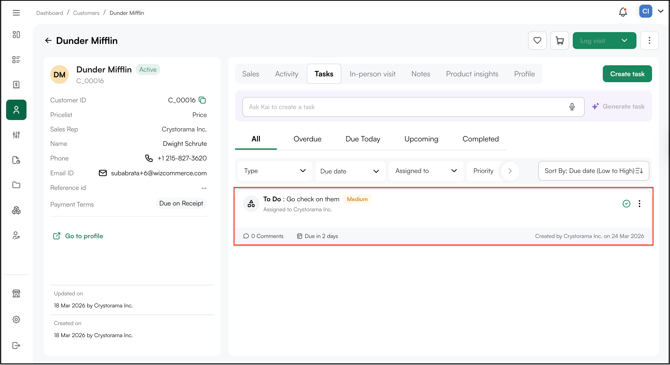Open the page-level three-dot menu
This screenshot has height=365, width=670.
pos(649,41)
